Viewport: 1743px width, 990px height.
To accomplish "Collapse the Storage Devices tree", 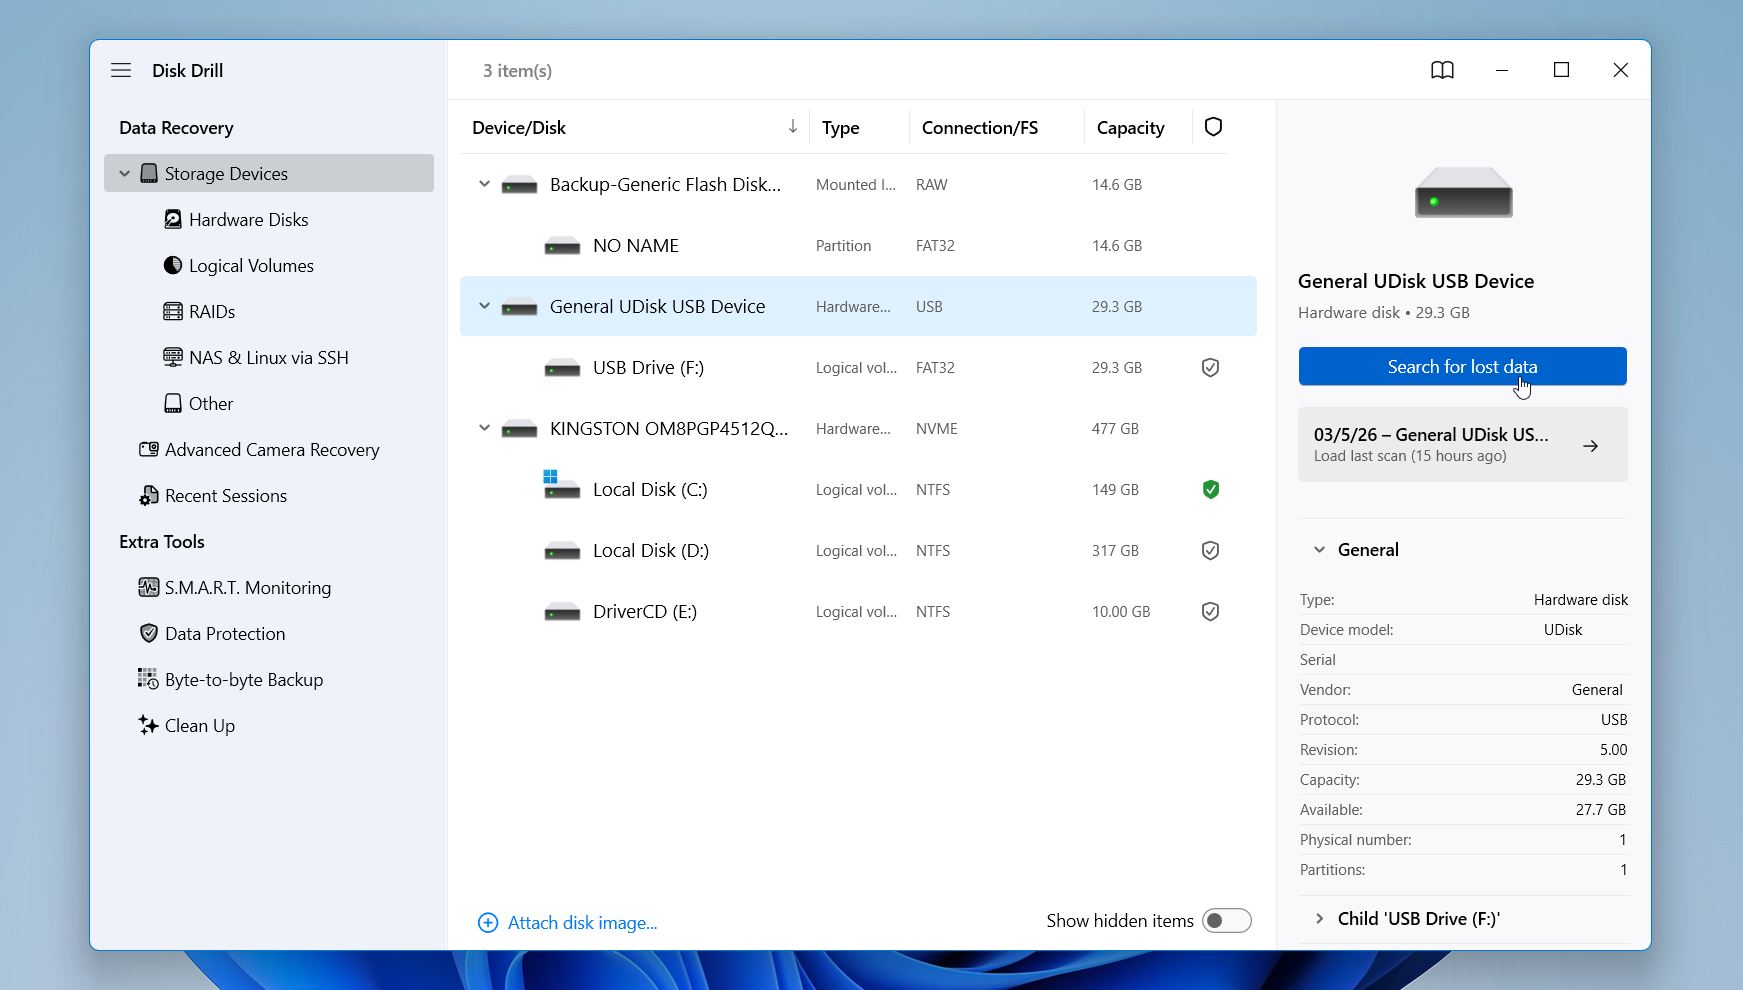I will 125,174.
